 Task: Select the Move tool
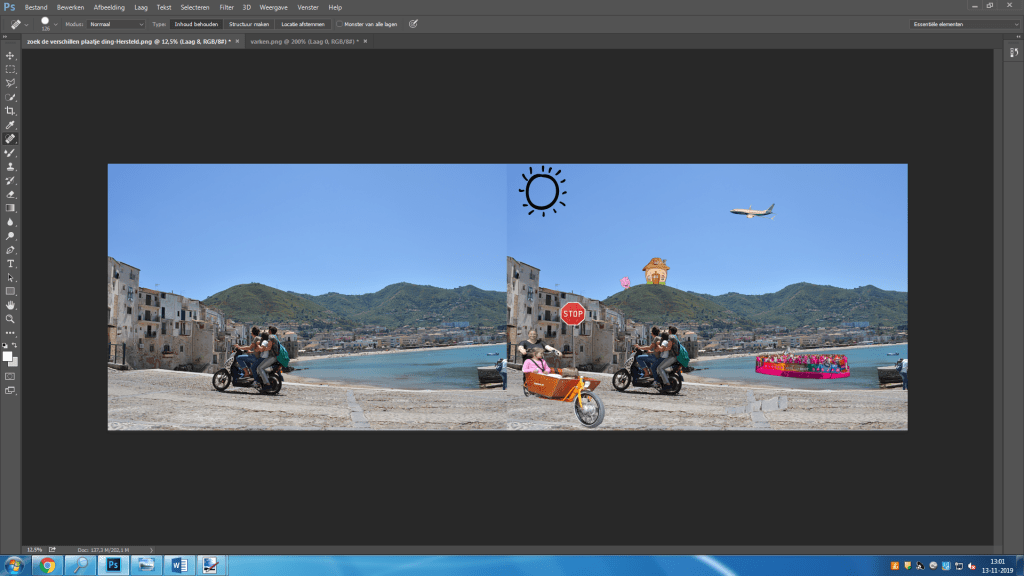pyautogui.click(x=10, y=56)
